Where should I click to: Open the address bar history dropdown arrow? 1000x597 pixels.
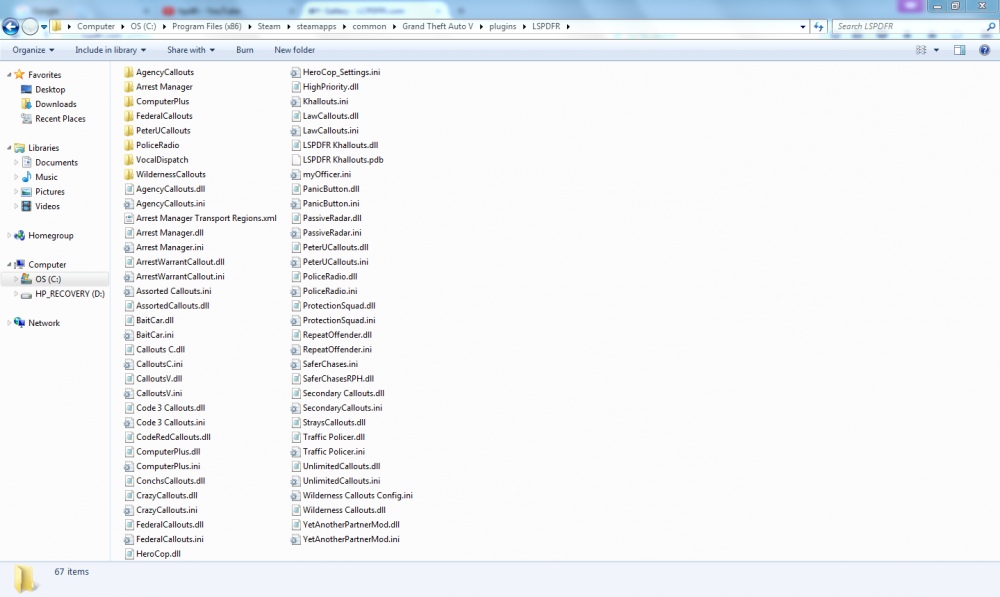click(x=802, y=27)
